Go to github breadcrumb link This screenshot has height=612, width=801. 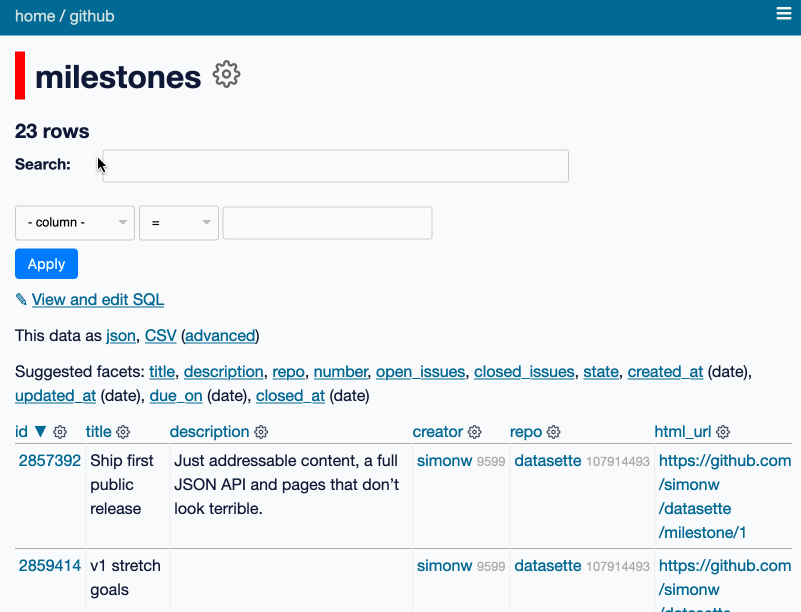(x=92, y=16)
